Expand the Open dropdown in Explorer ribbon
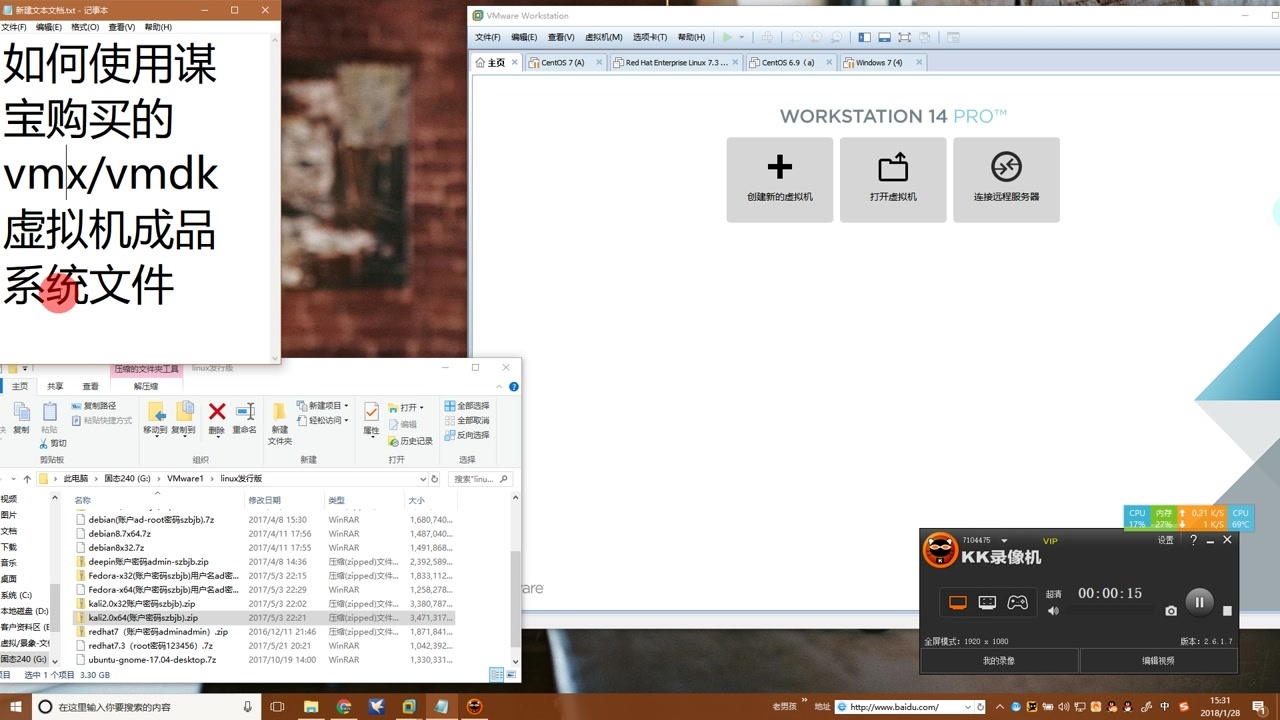Viewport: 1280px width, 720px height. point(422,408)
